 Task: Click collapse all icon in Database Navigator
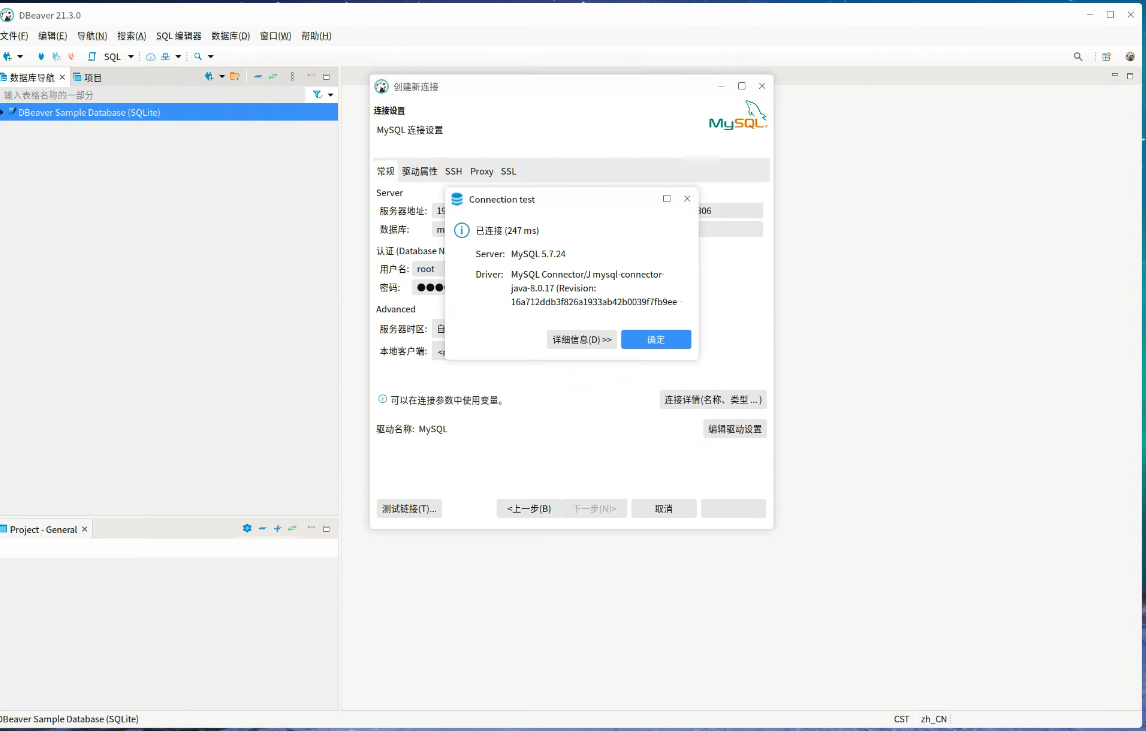(257, 76)
